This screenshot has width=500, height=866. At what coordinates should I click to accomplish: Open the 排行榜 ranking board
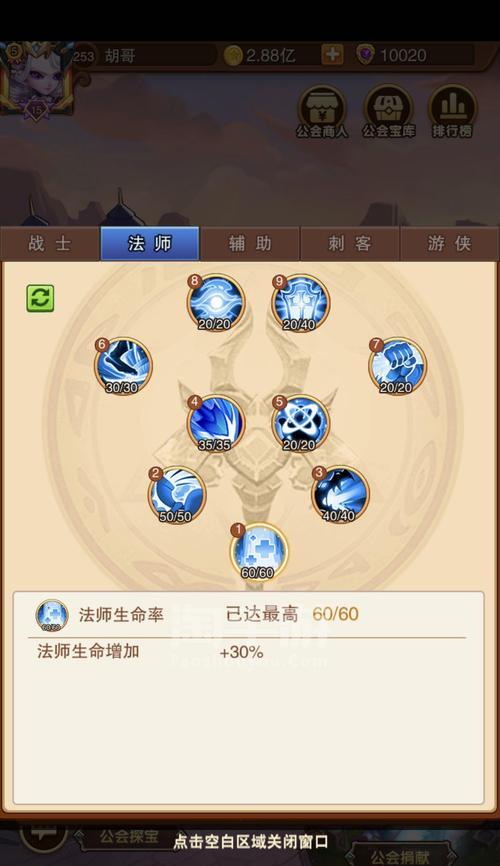(452, 112)
